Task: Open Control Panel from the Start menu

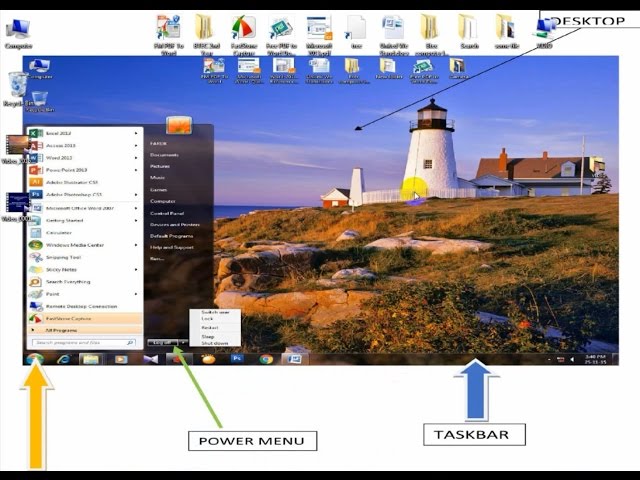Action: pos(167,213)
